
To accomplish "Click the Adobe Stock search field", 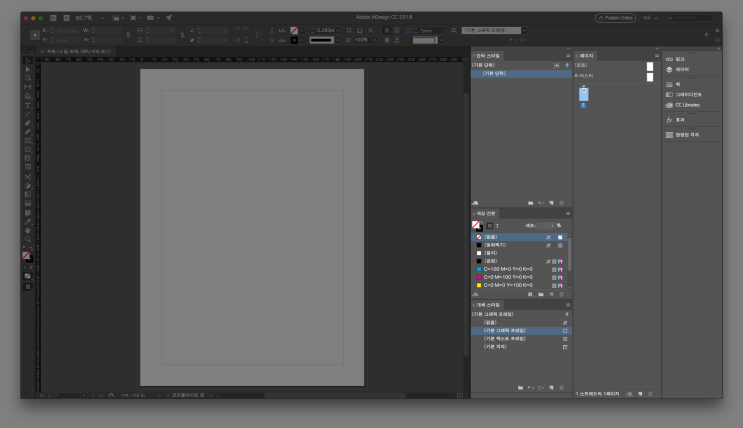I will [x=689, y=18].
